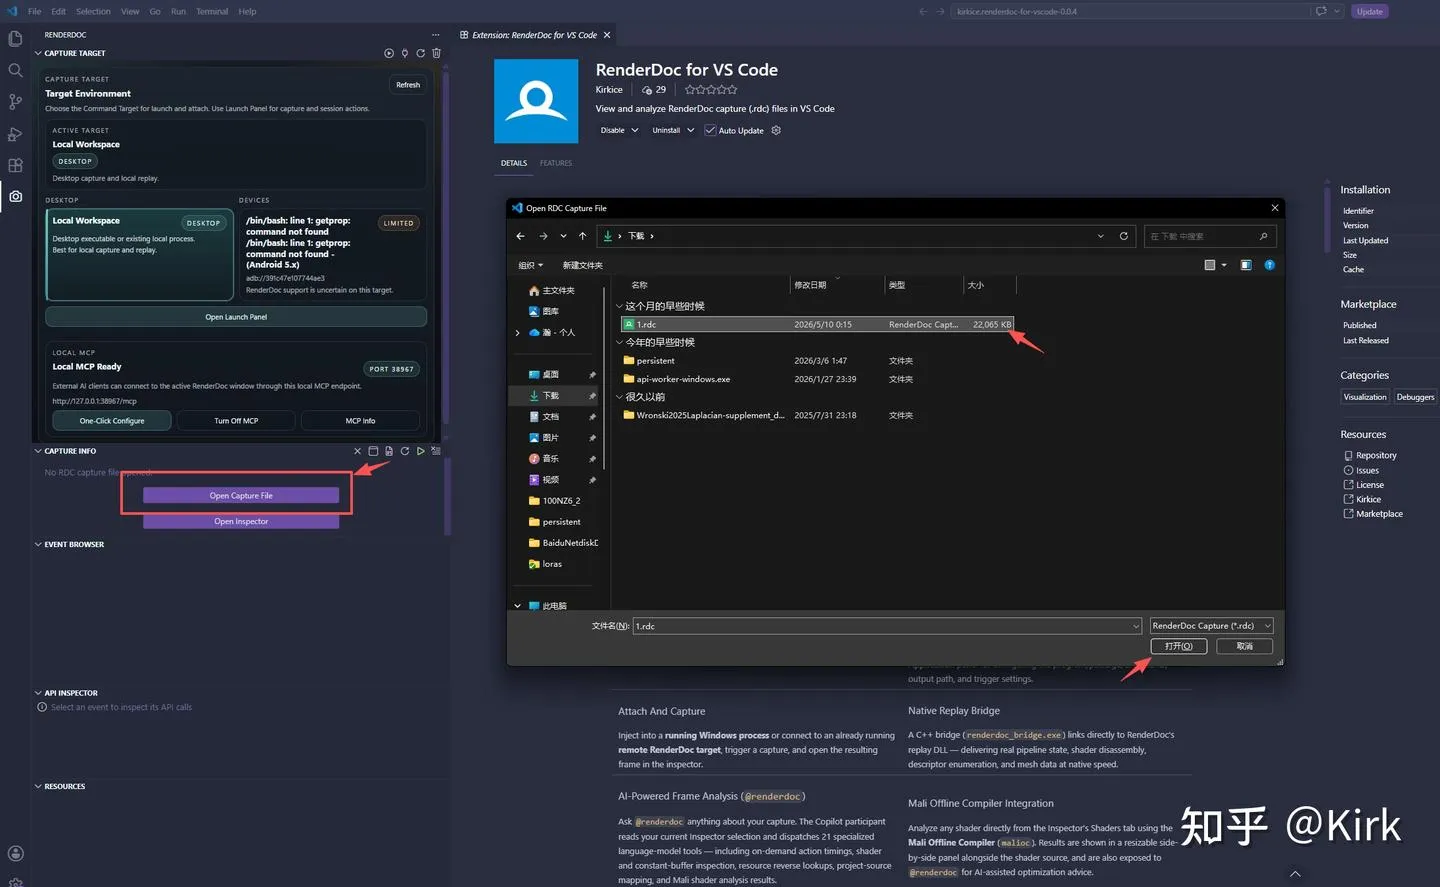
Task: Click the green play icon in the Capture Info header
Action: click(420, 451)
